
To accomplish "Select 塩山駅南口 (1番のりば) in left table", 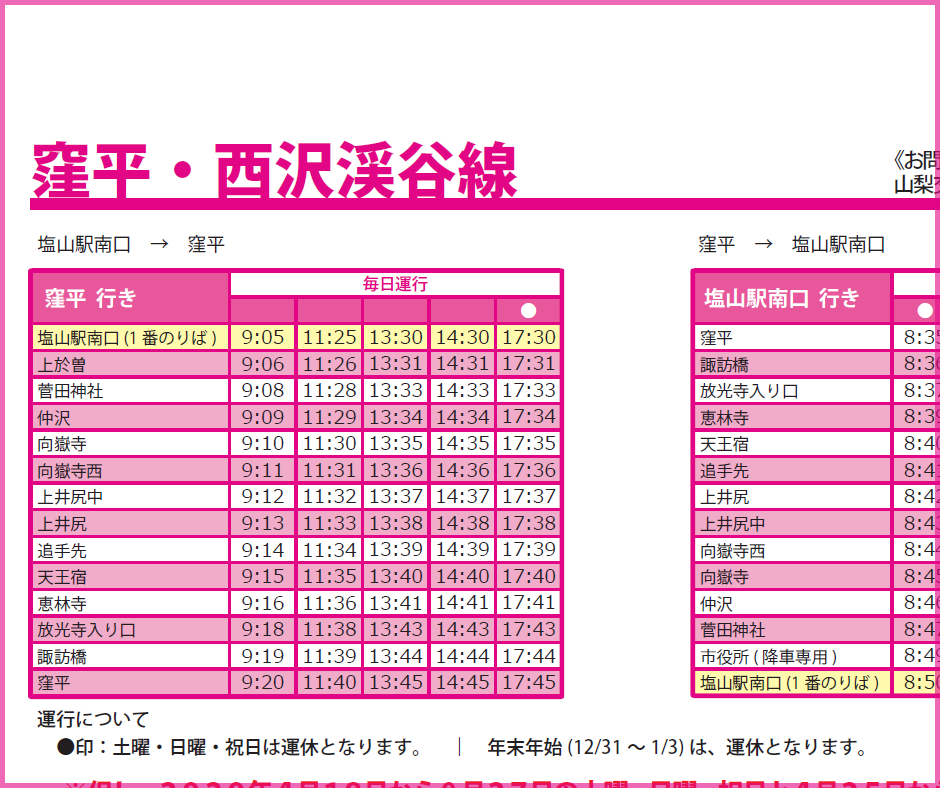I will 130,338.
